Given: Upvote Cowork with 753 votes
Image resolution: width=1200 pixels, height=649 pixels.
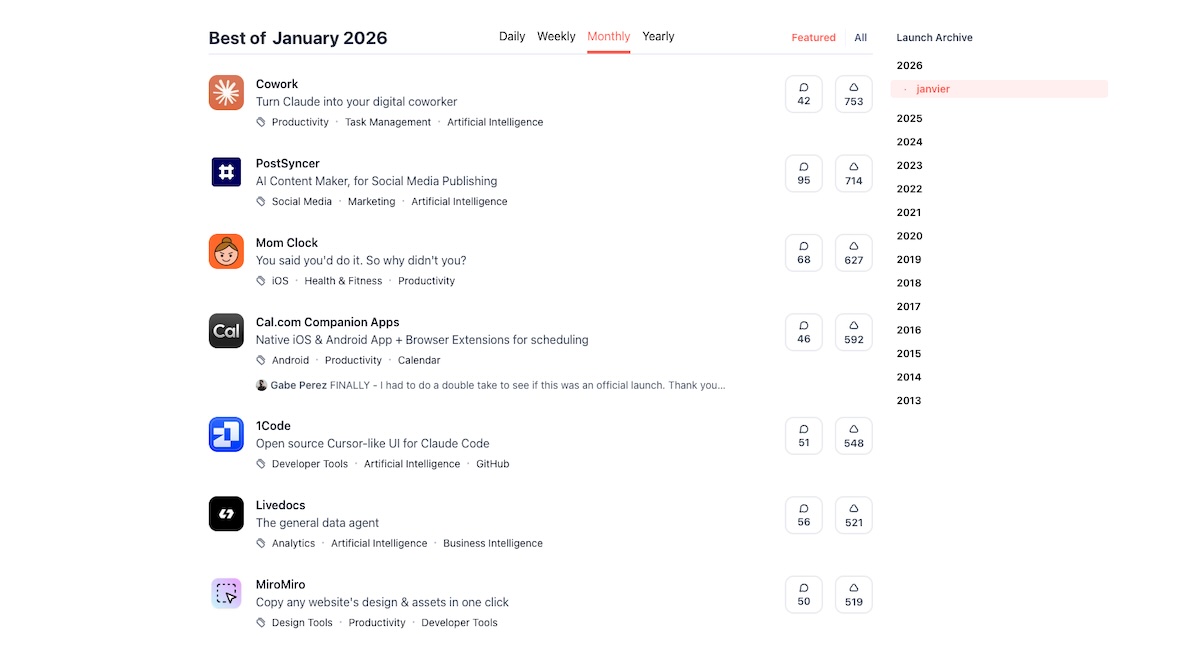Looking at the screenshot, I should (x=853, y=94).
